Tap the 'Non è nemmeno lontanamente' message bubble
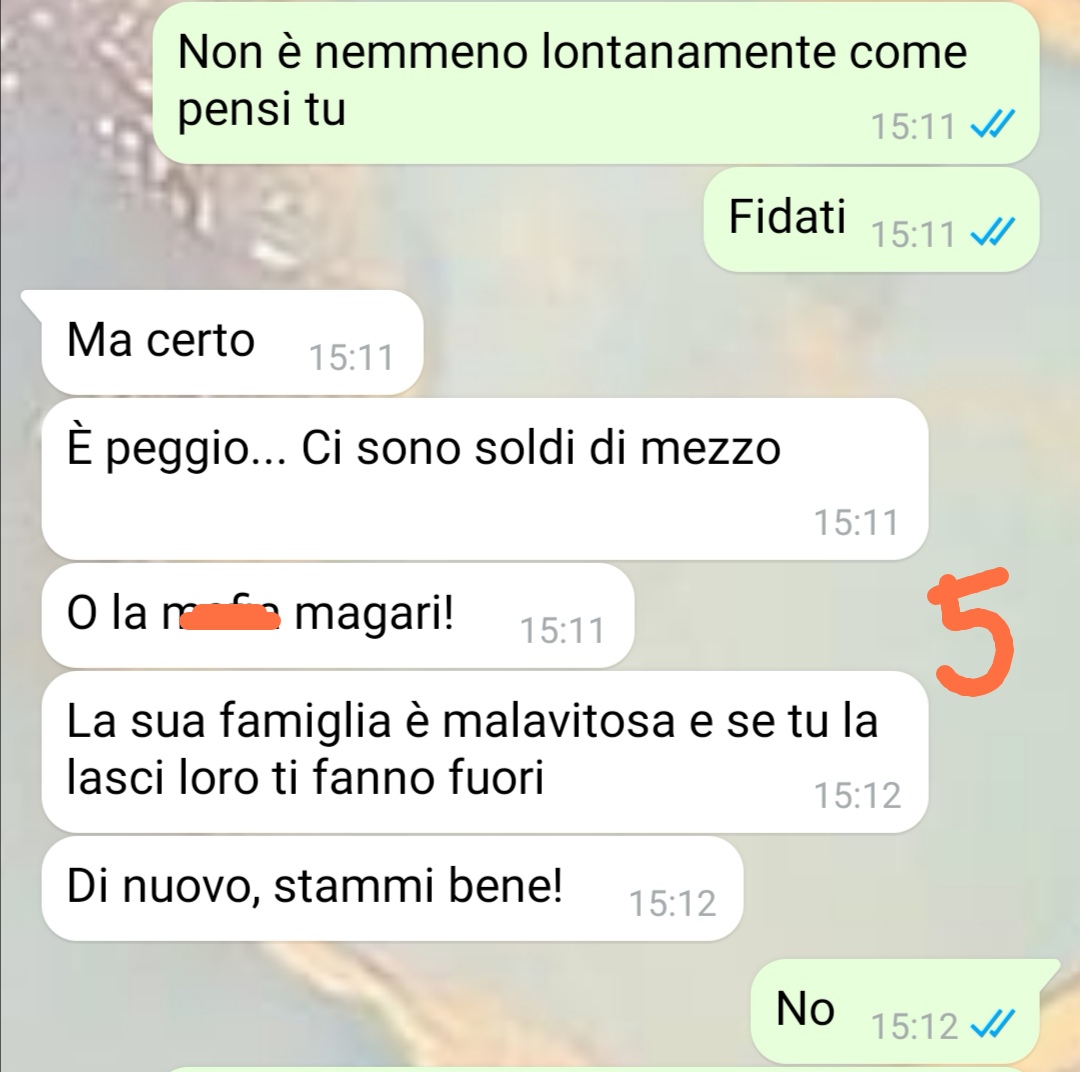The width and height of the screenshot is (1080, 1072). pos(595,83)
